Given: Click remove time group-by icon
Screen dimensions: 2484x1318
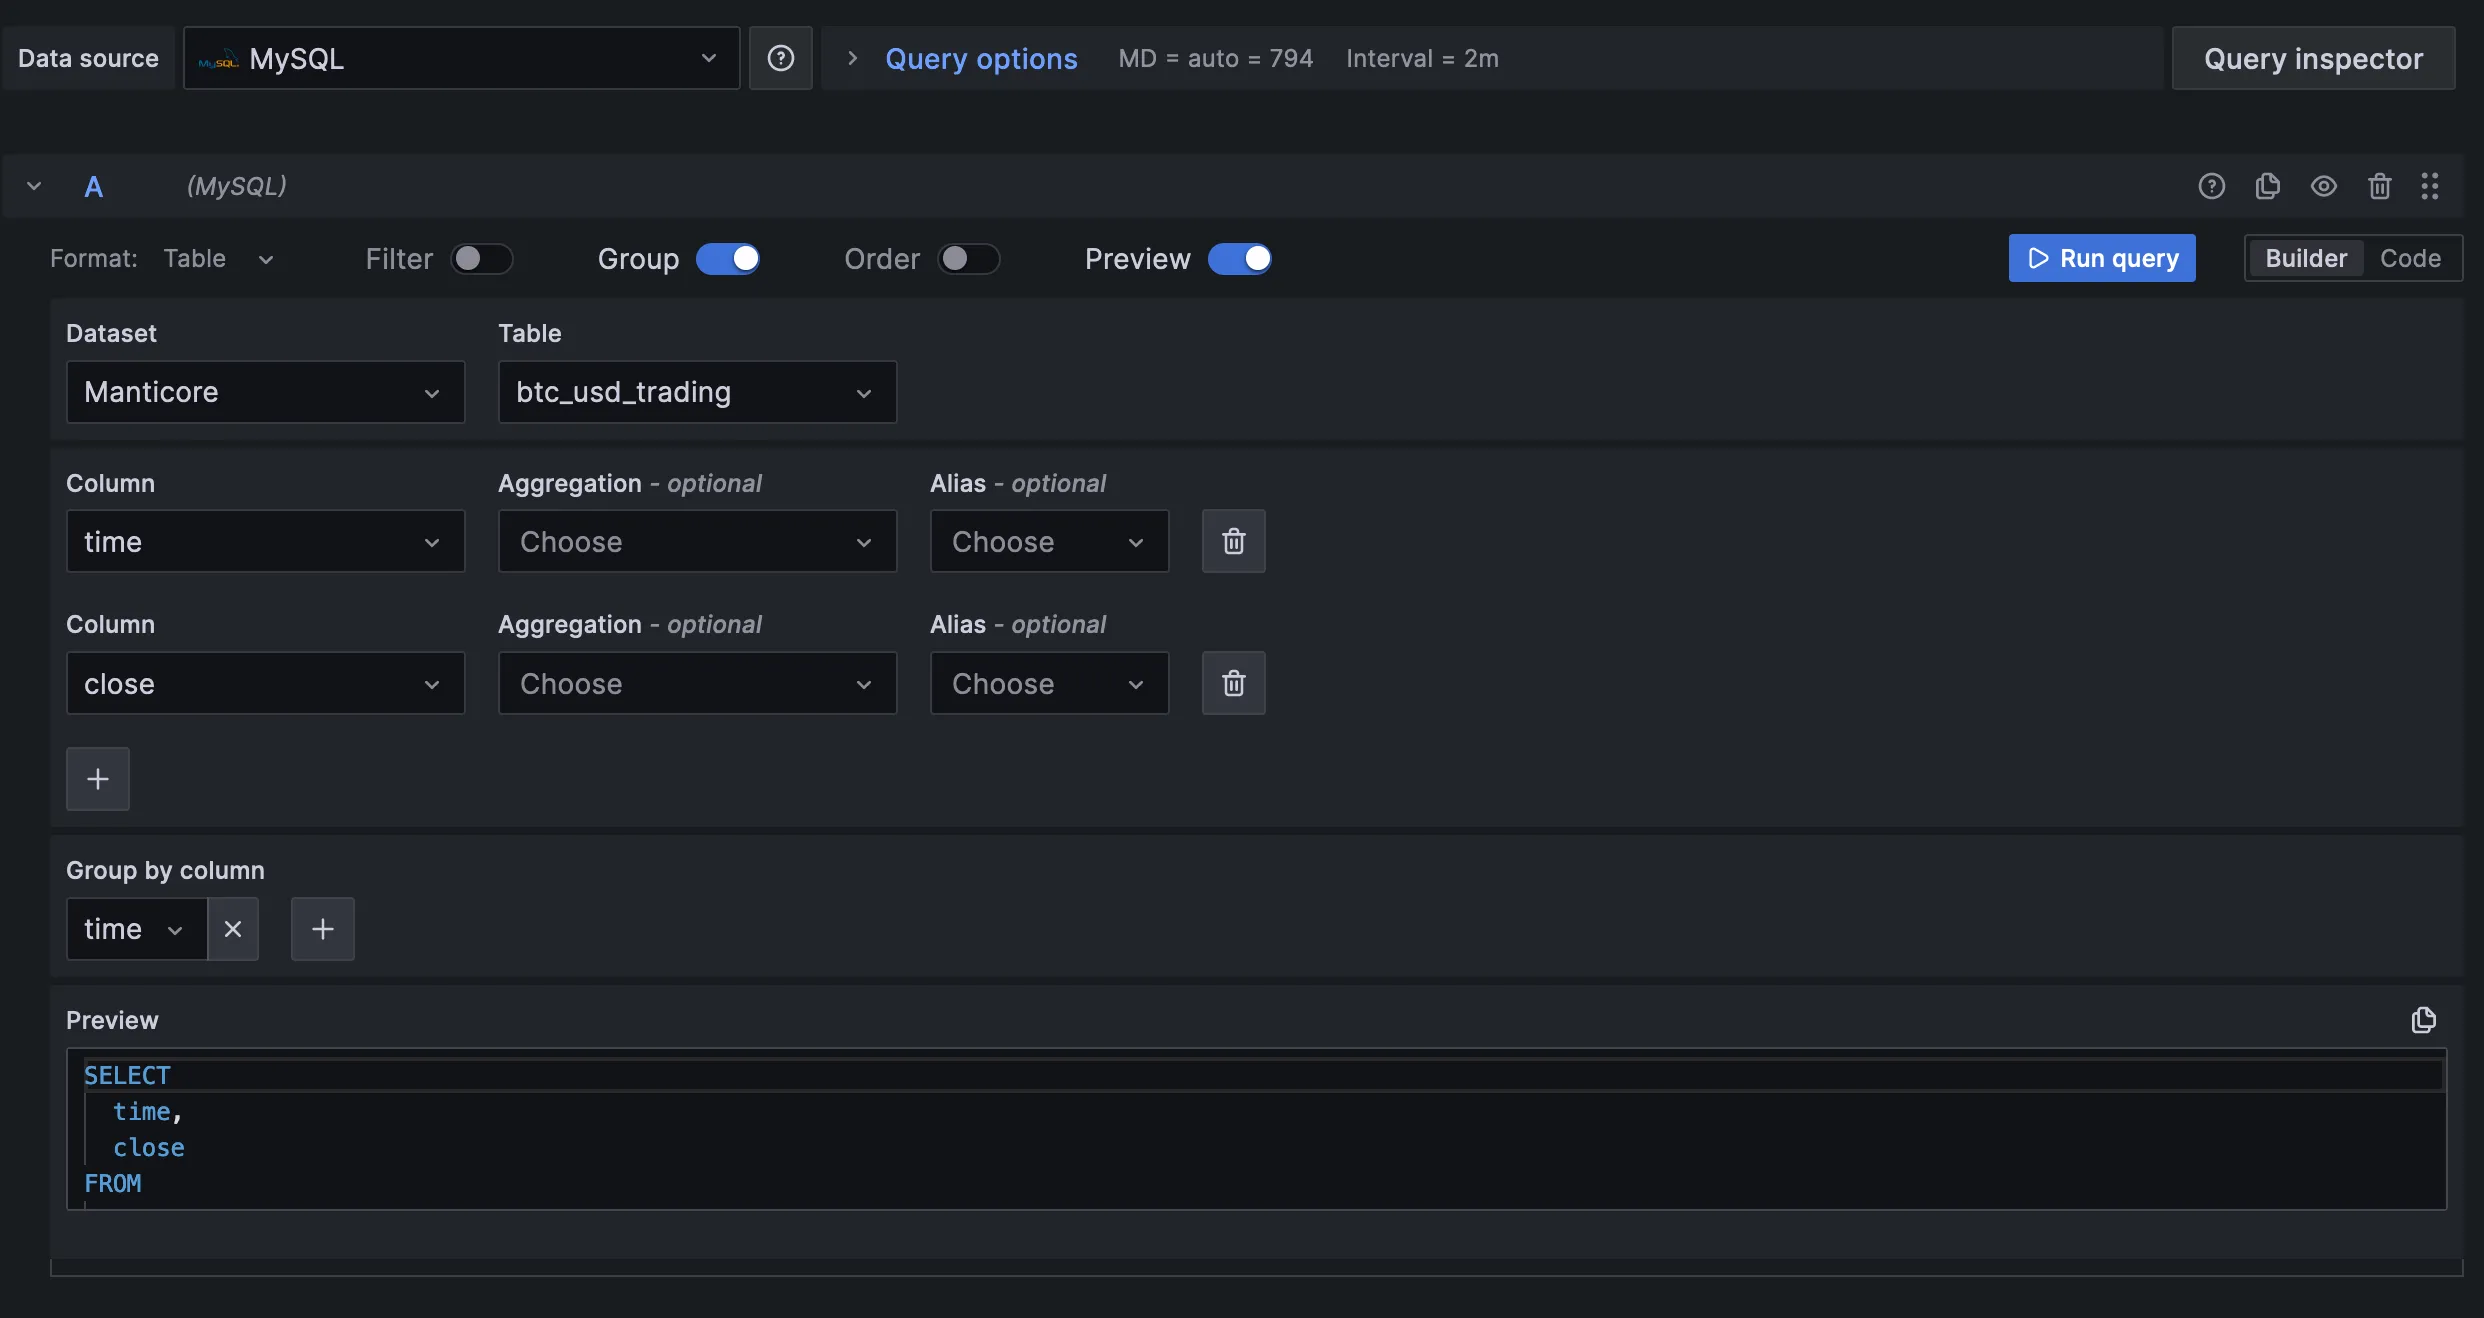Looking at the screenshot, I should pyautogui.click(x=232, y=929).
